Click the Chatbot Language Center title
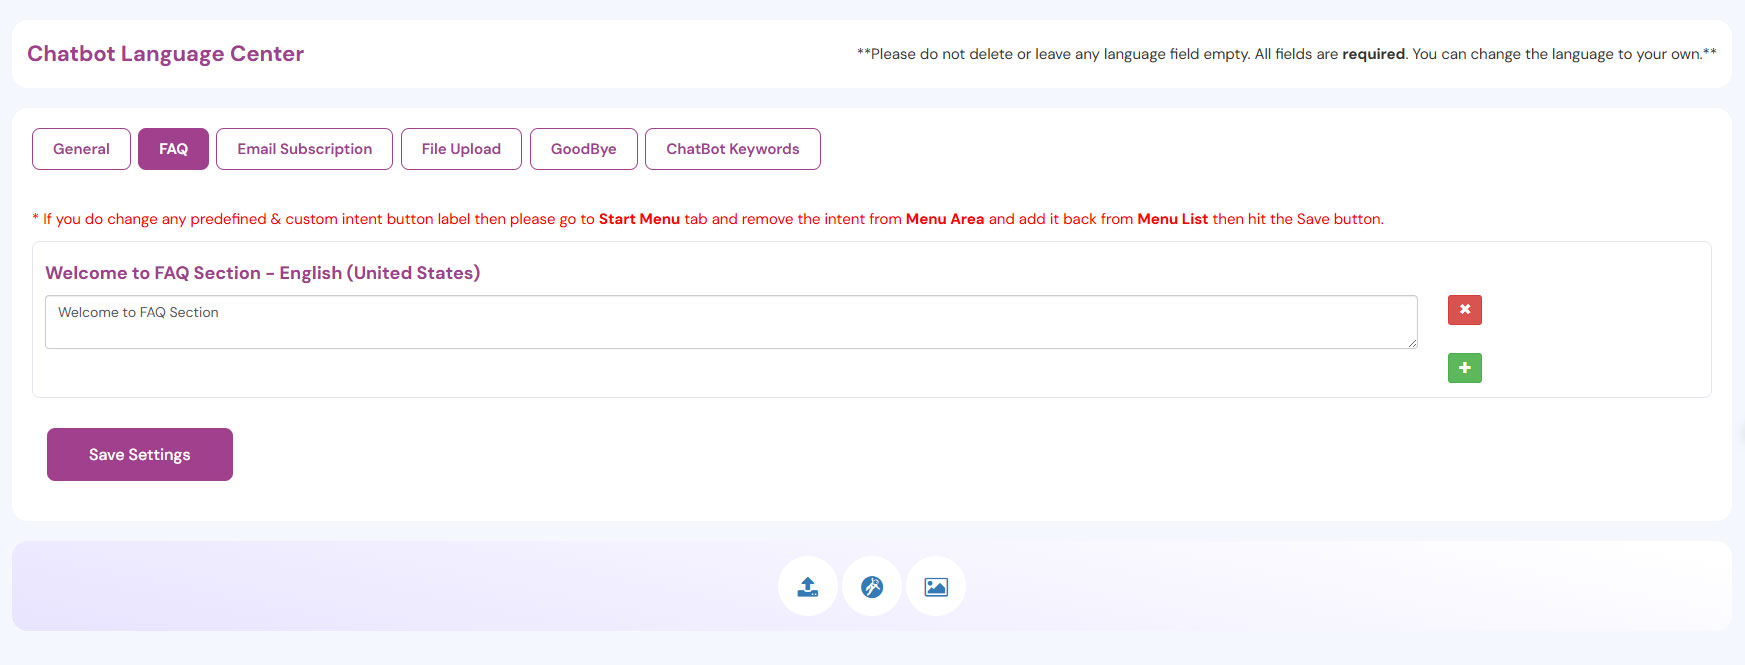The height and width of the screenshot is (665, 1745). coord(165,54)
